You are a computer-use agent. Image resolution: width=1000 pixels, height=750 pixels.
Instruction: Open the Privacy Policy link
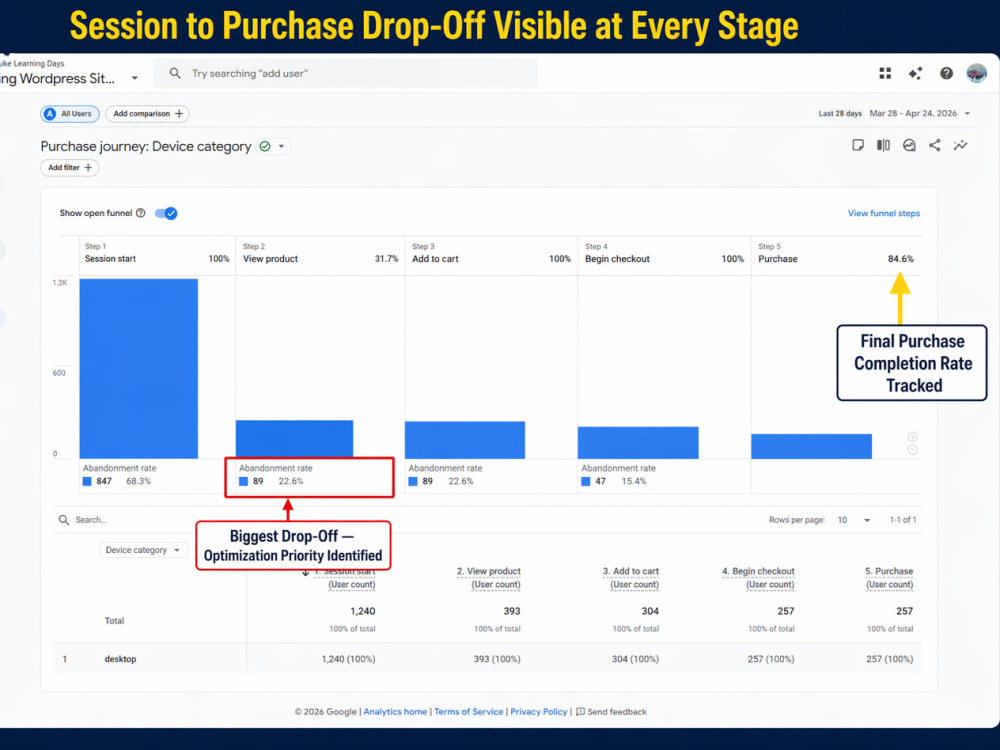coord(539,712)
